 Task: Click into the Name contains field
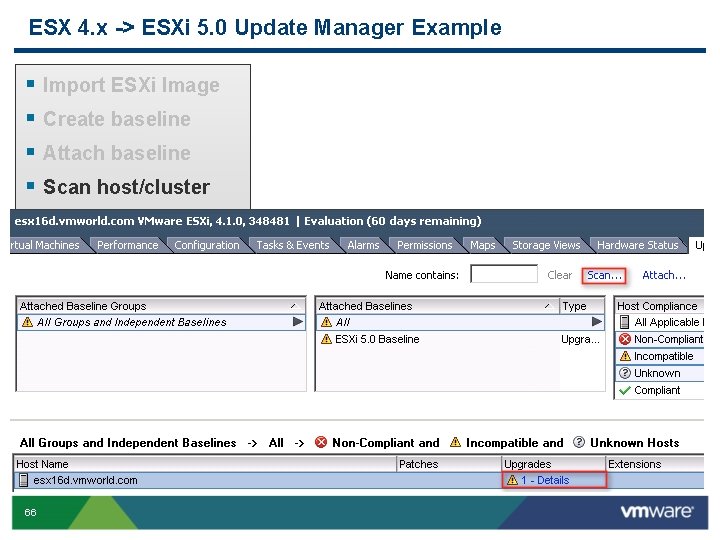(504, 274)
